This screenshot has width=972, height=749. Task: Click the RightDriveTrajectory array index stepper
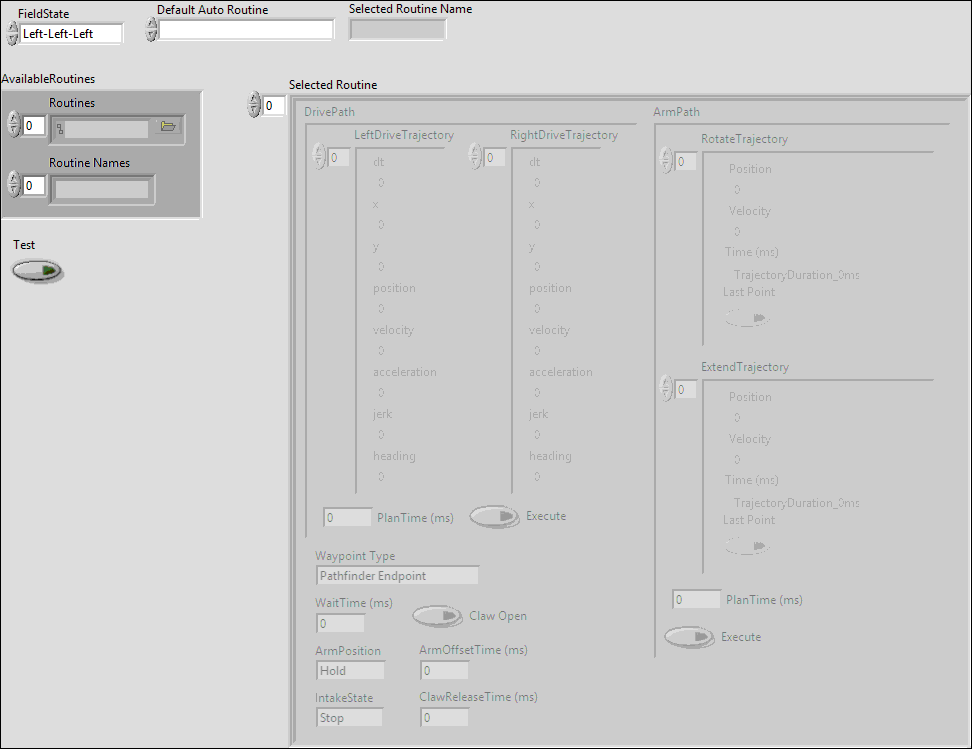coord(476,156)
